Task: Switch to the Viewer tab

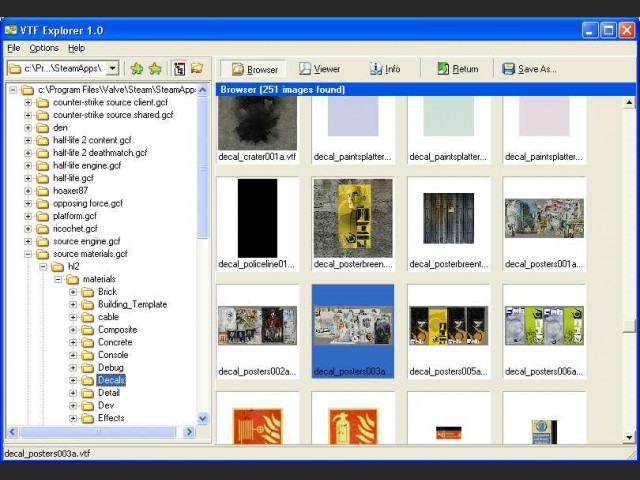Action: 319,69
